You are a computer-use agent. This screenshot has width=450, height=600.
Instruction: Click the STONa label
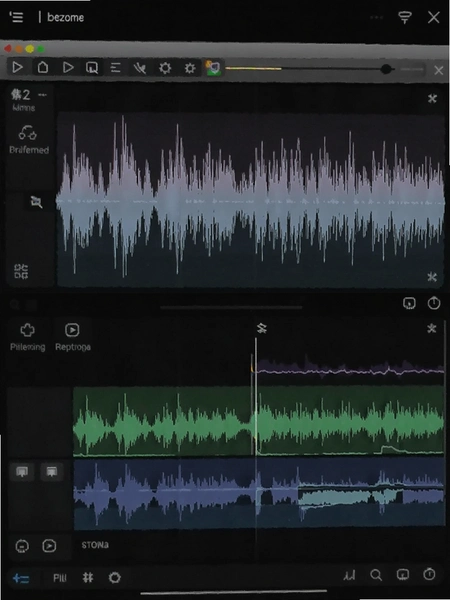(95, 545)
